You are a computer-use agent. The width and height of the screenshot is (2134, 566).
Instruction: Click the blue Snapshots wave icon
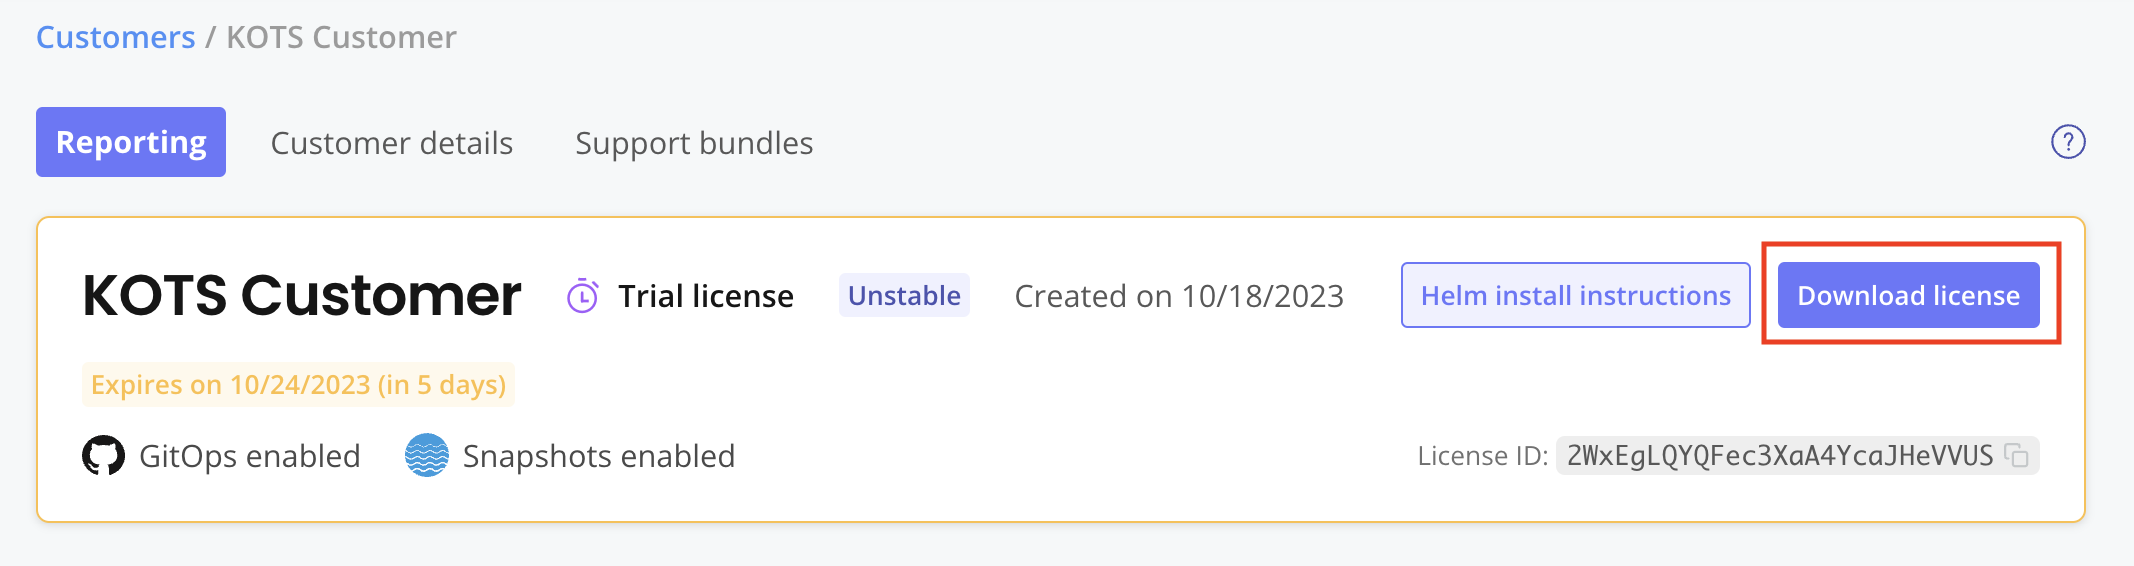(427, 456)
